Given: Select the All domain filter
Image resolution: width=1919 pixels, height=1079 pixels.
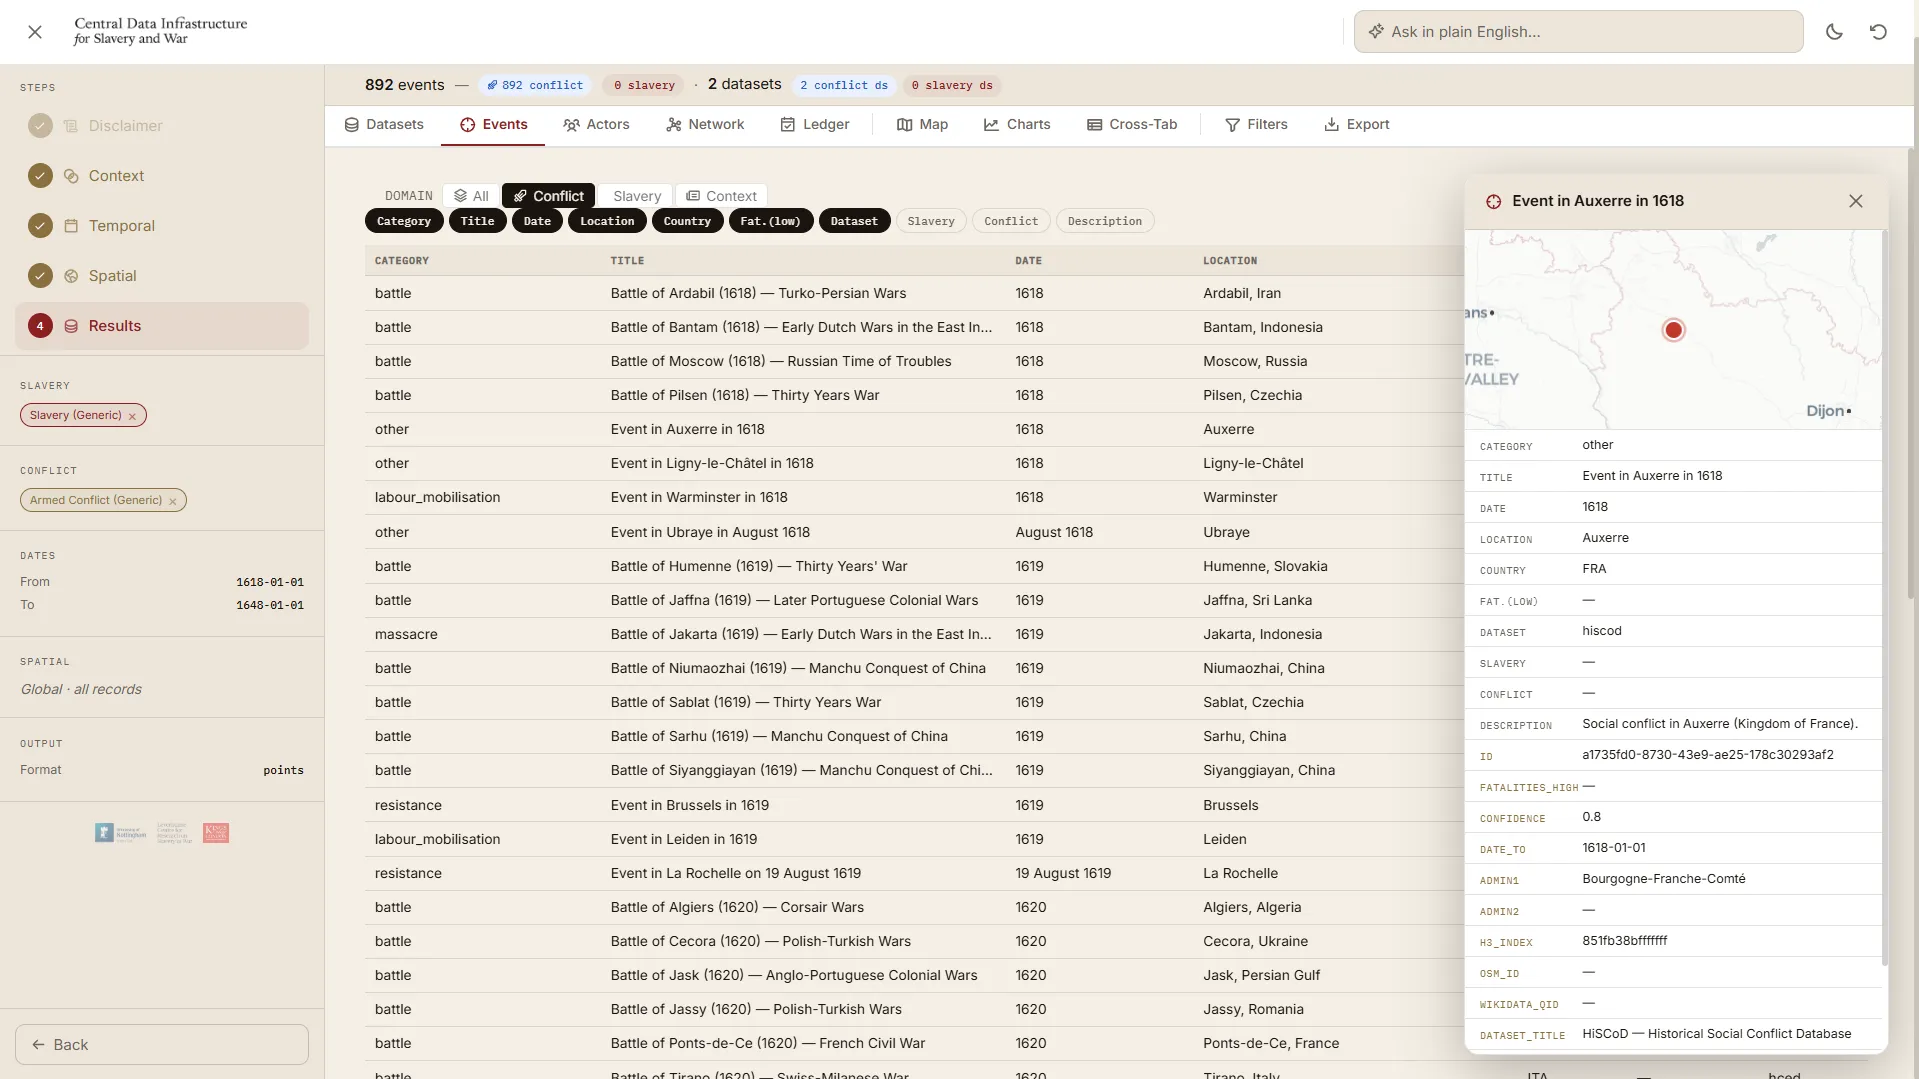Looking at the screenshot, I should click(x=471, y=196).
